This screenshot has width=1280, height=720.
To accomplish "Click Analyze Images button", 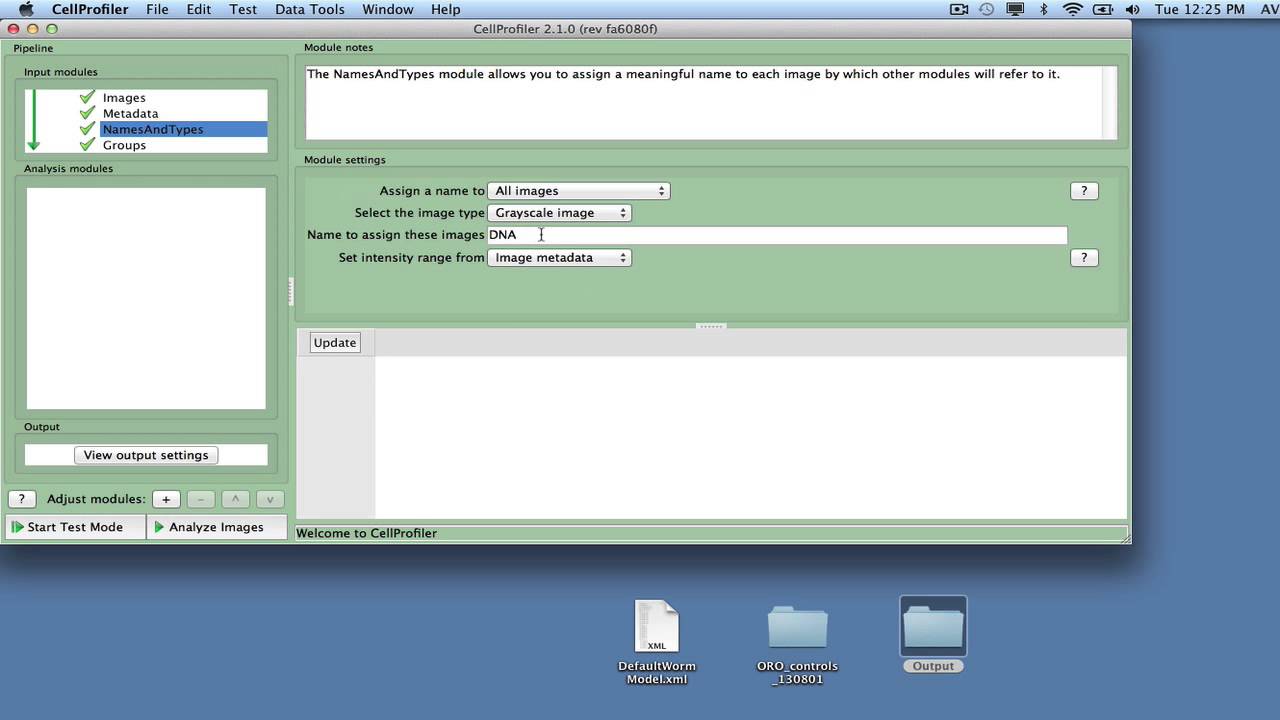I will (x=216, y=527).
